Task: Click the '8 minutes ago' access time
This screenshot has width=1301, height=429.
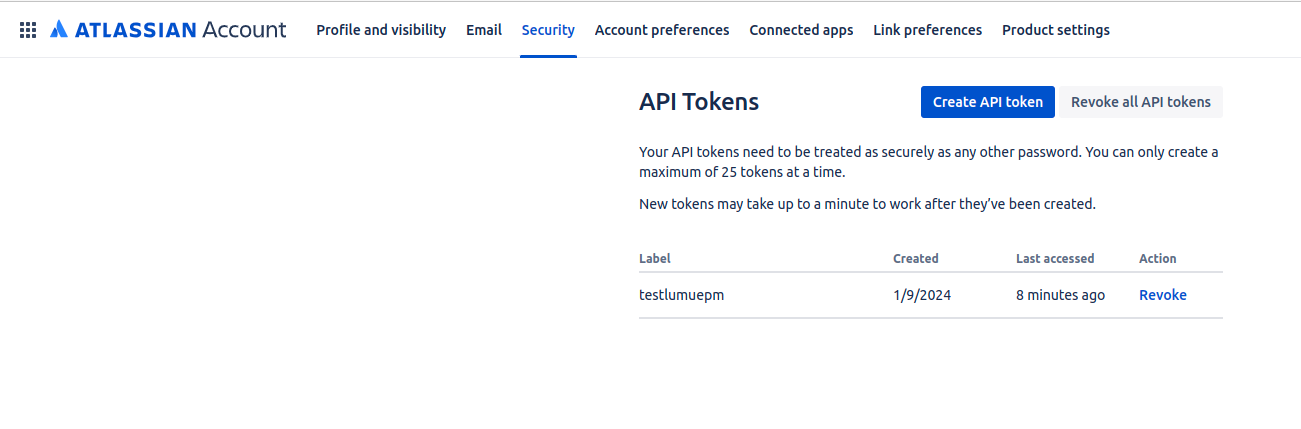Action: pos(1060,295)
